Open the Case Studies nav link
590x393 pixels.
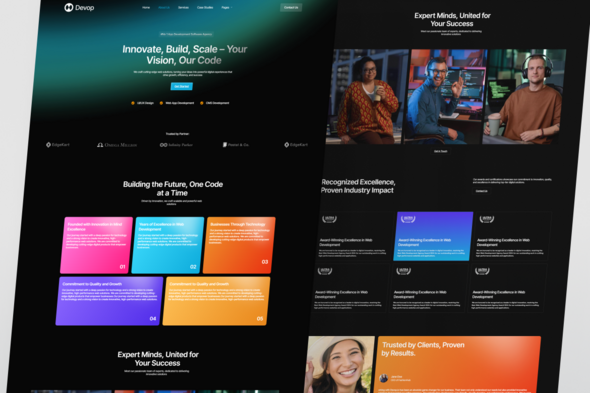coord(205,8)
